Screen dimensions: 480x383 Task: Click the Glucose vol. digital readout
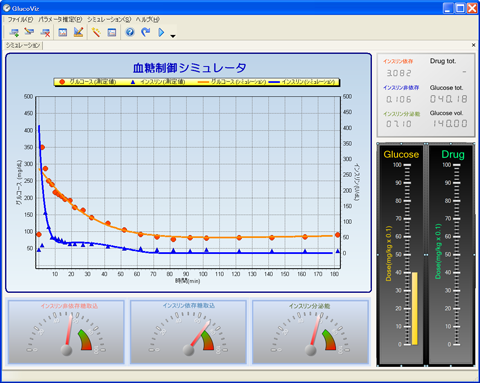(x=450, y=124)
